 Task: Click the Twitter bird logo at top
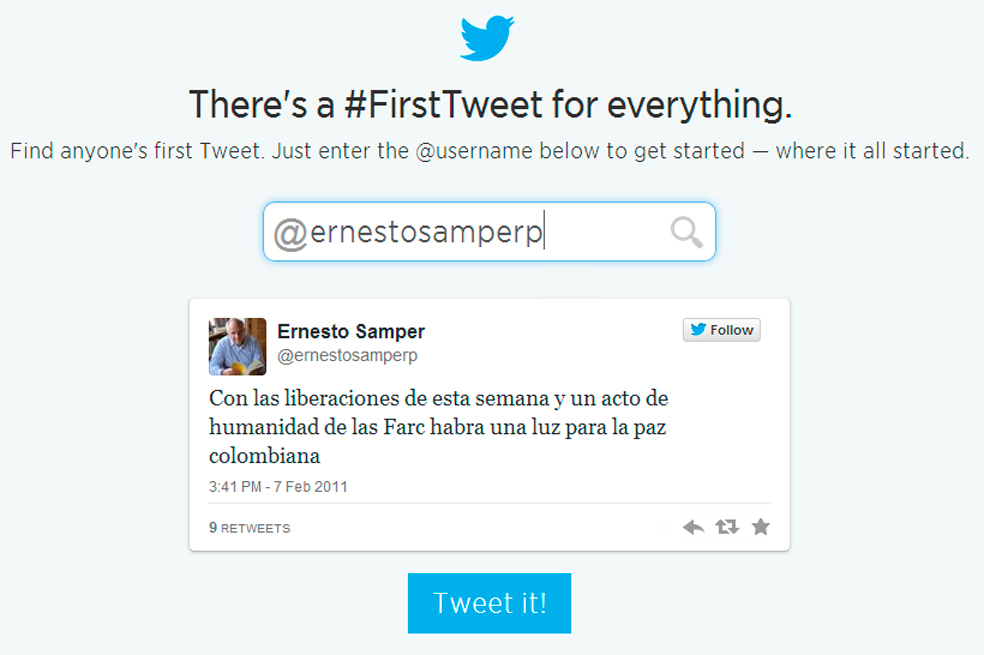pyautogui.click(x=487, y=38)
